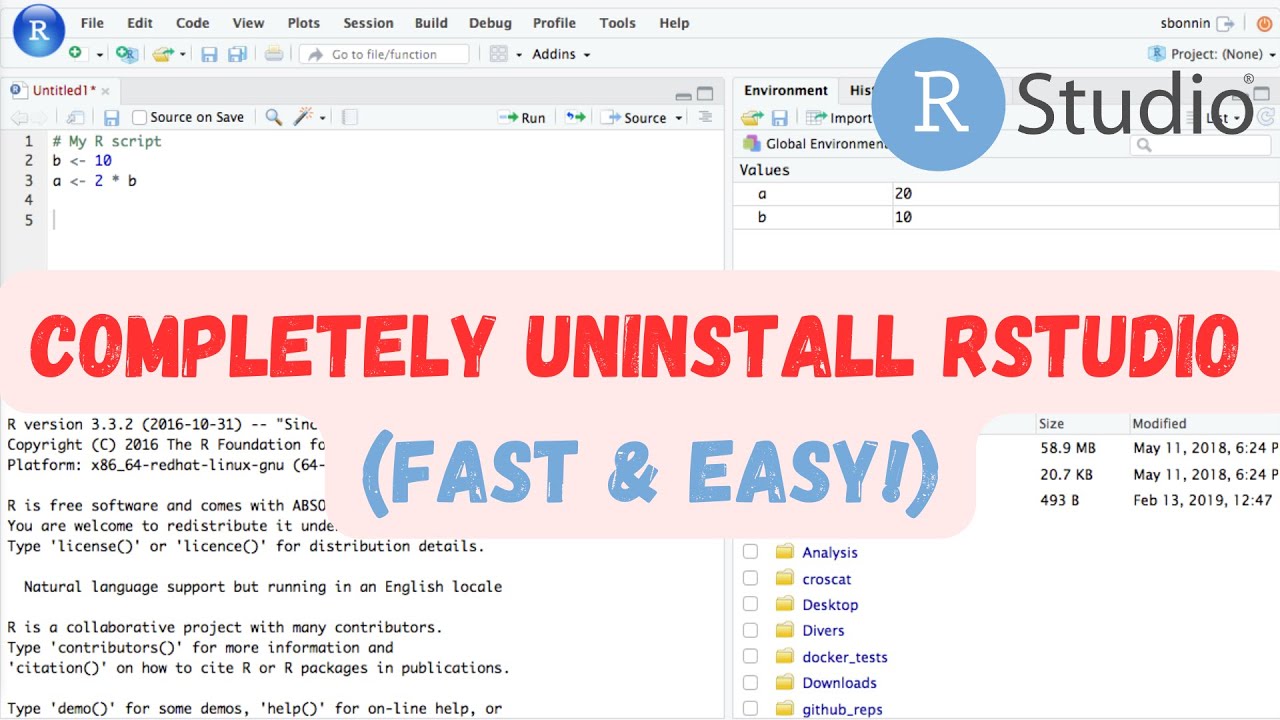Viewport: 1280px width, 720px height.
Task: Open the Analysis folder link
Action: (830, 552)
